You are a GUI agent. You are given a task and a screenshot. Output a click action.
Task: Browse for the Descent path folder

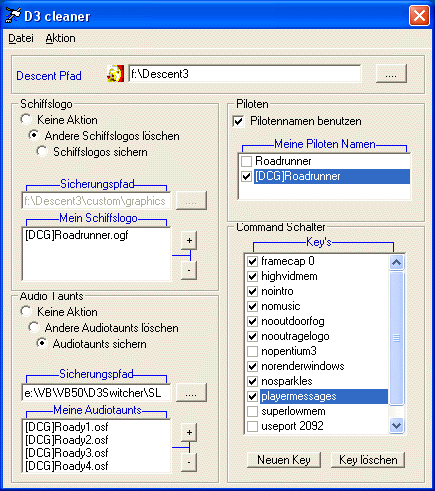pos(391,73)
